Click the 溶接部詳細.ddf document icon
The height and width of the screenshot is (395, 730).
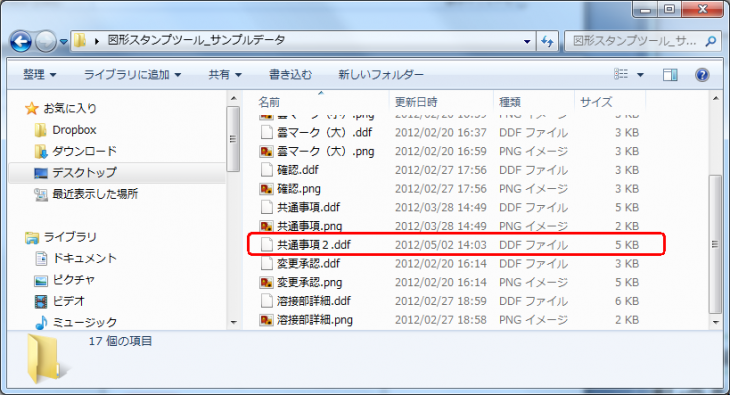[x=266, y=301]
